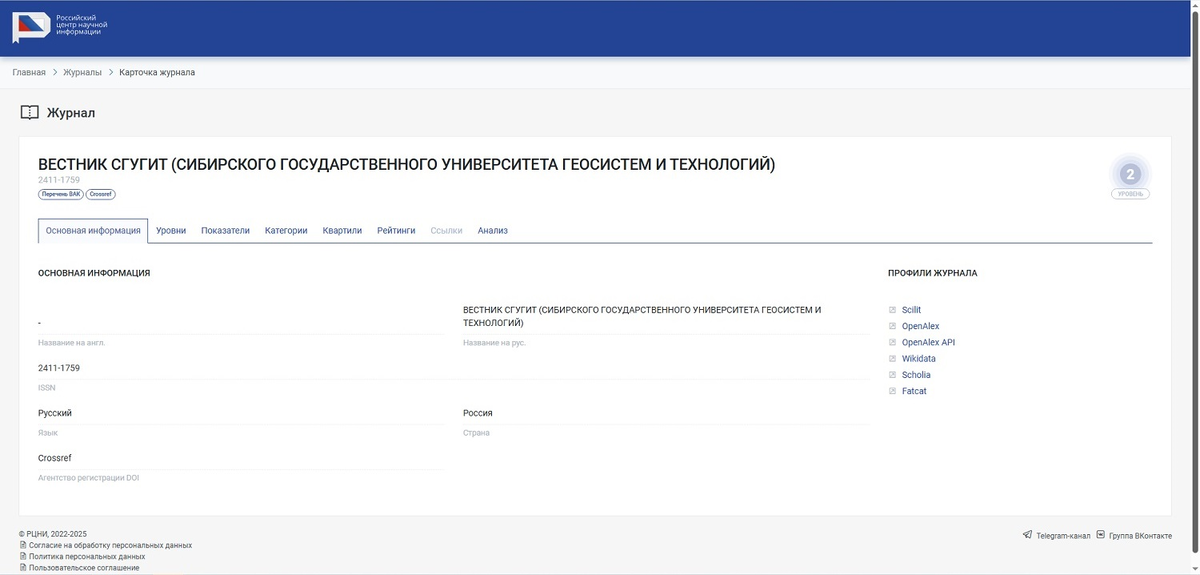
Task: Open the Показатели tab
Action: (x=225, y=230)
